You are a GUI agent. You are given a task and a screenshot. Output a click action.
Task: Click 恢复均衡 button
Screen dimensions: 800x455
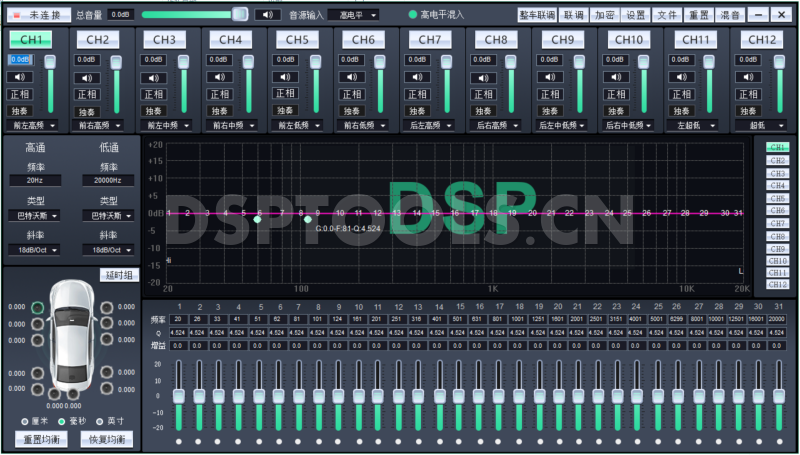107,439
